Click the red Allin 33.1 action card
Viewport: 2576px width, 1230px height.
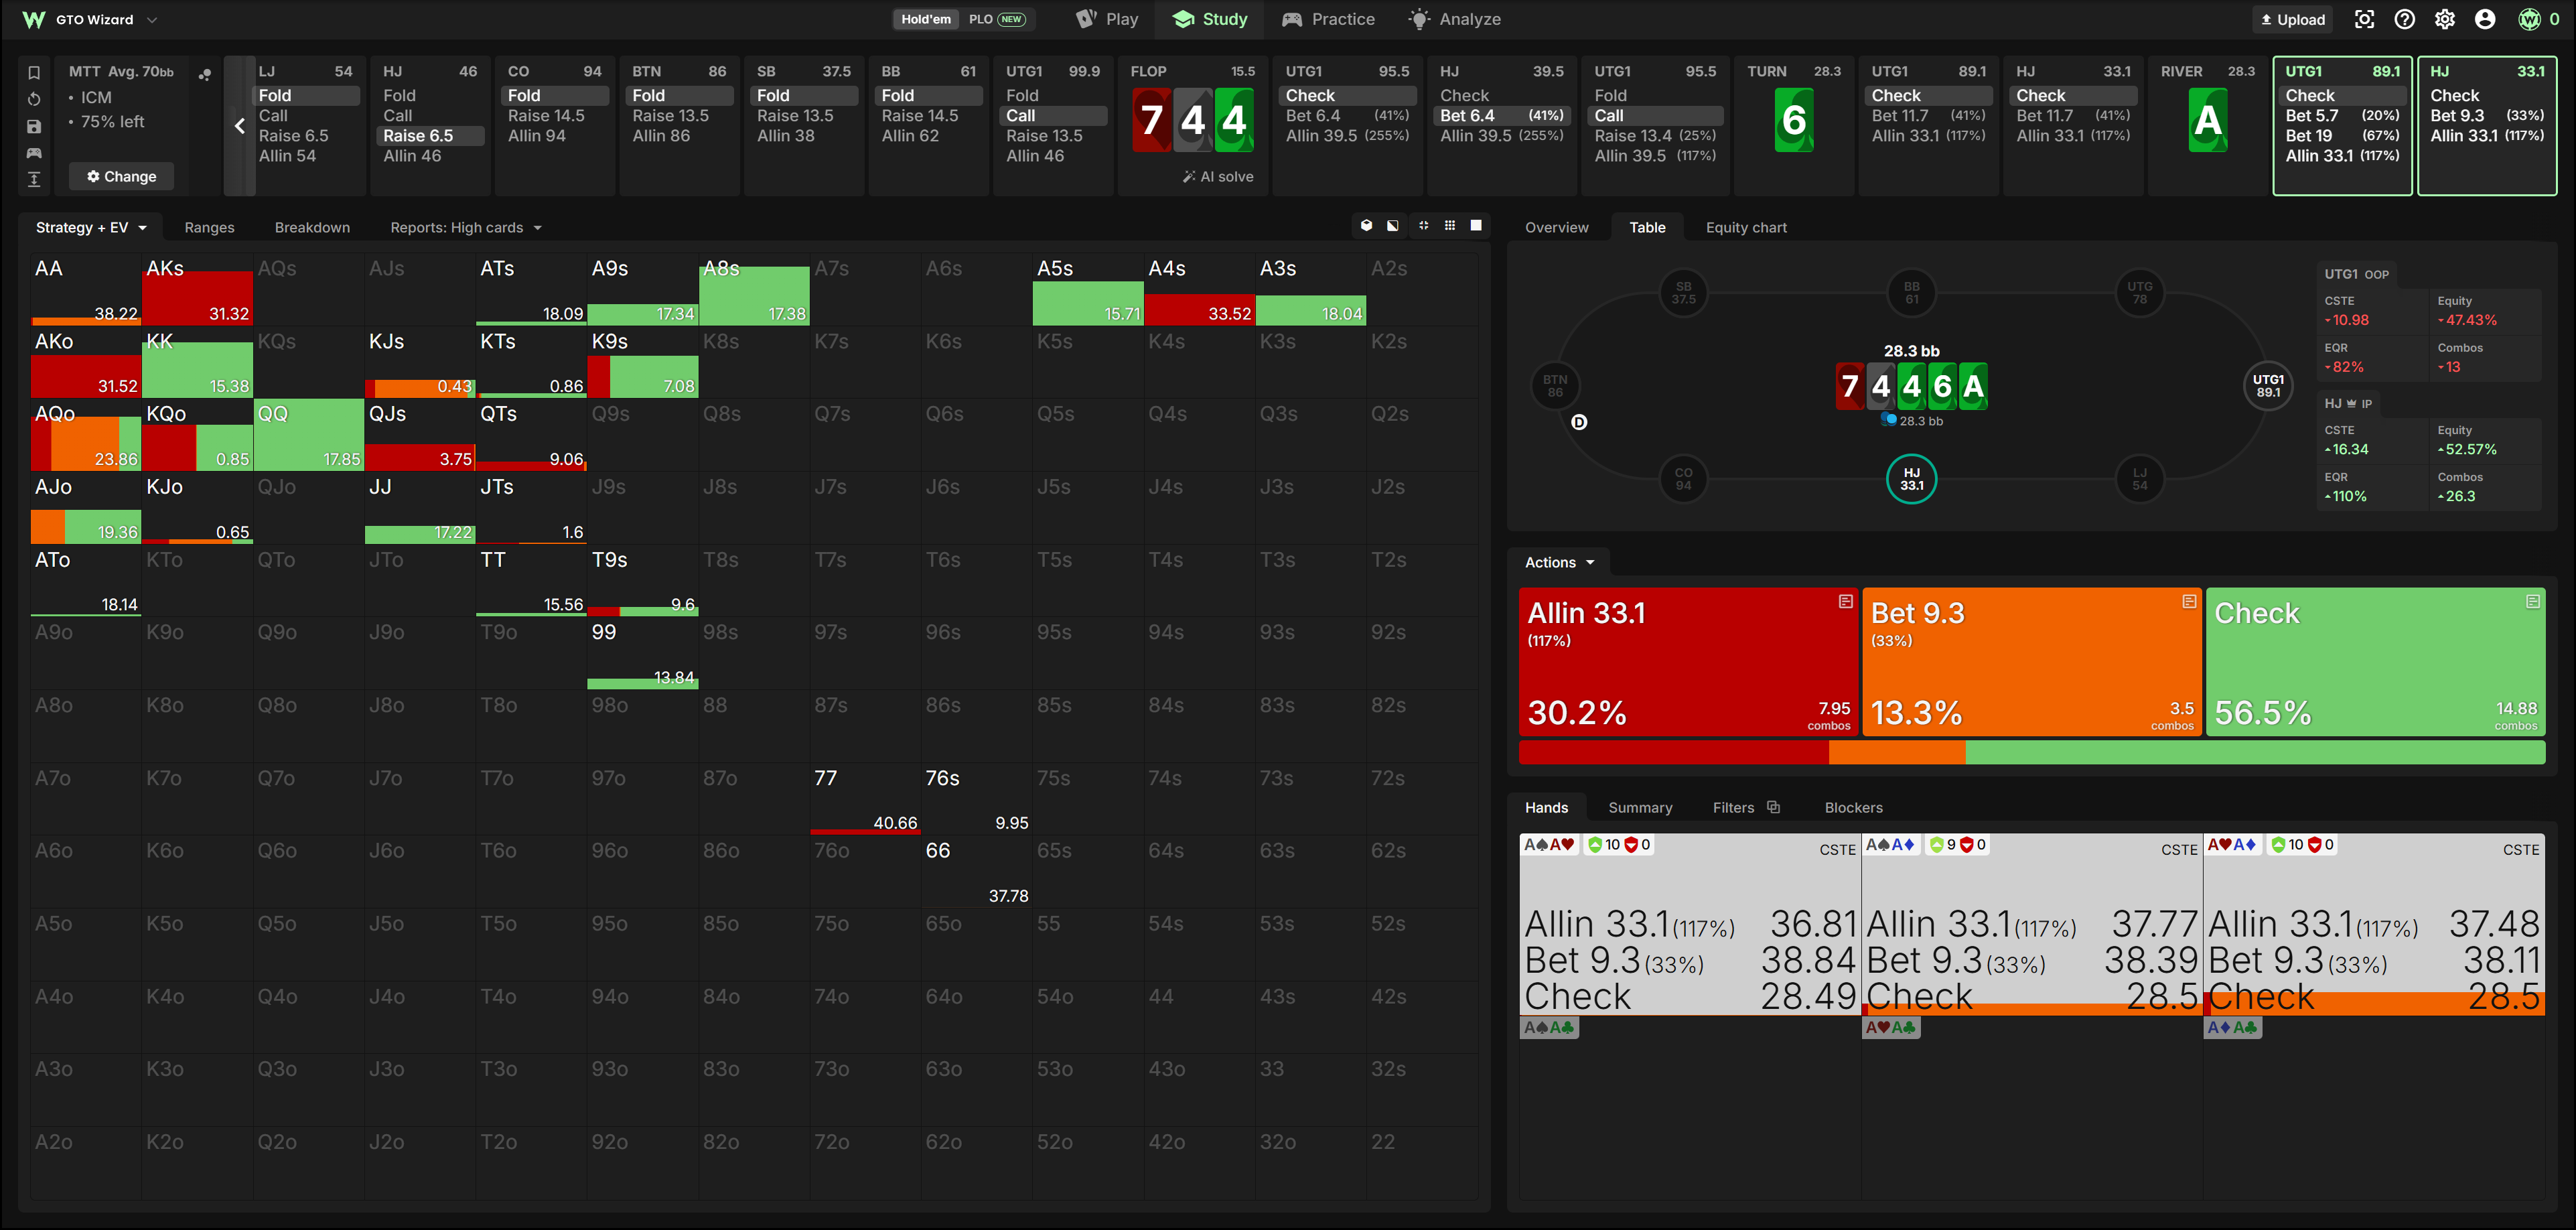pyautogui.click(x=1688, y=662)
